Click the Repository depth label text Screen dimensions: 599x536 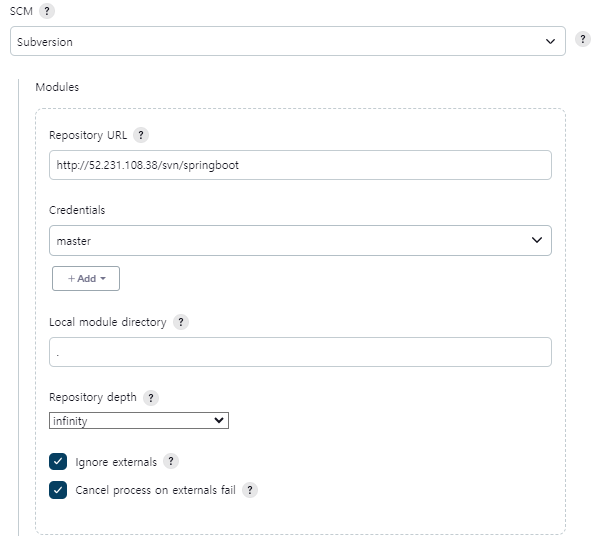[x=93, y=397]
